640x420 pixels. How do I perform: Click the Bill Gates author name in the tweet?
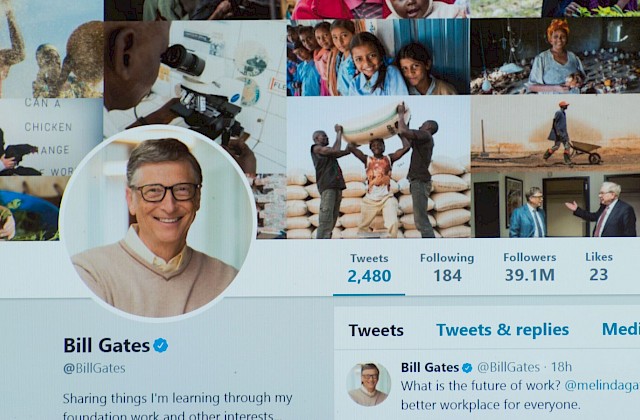pyautogui.click(x=430, y=367)
